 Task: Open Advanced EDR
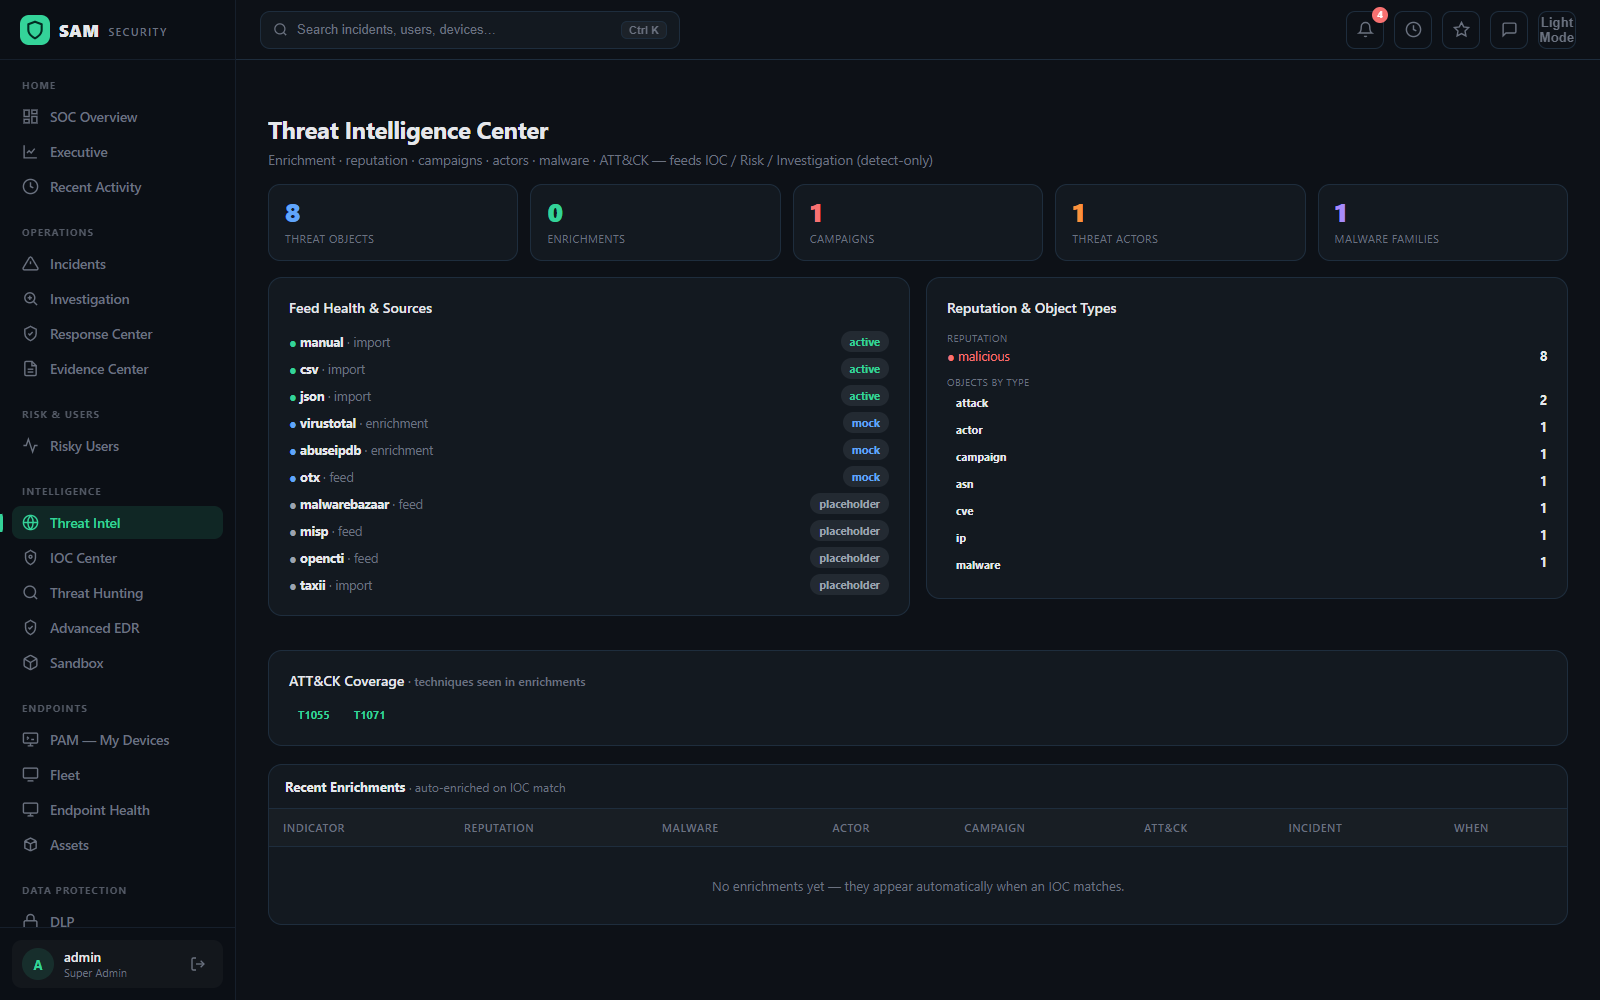click(117, 628)
